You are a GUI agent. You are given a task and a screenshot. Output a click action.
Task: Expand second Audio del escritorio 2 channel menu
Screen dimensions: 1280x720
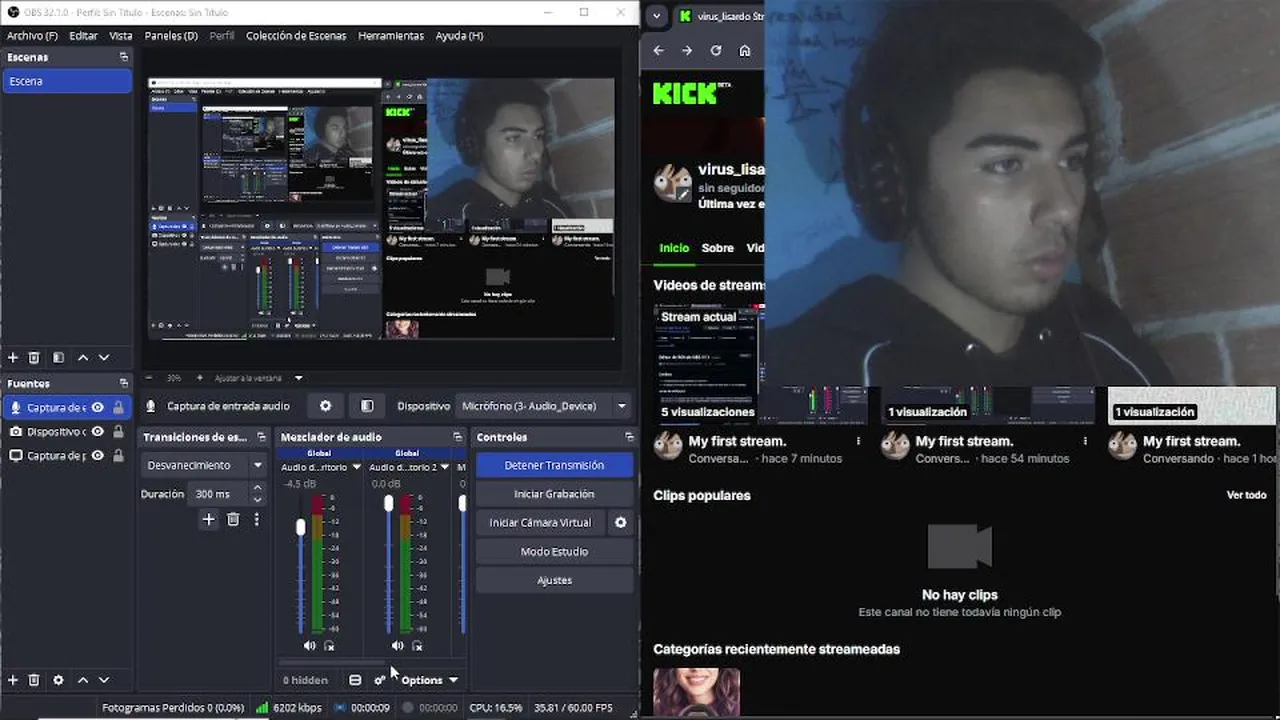(445, 467)
